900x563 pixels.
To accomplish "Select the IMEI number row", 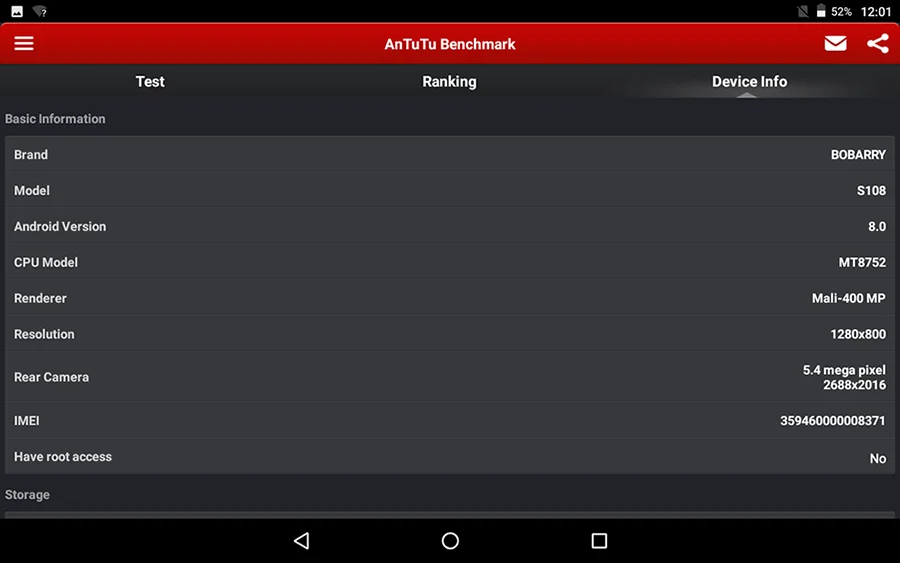I will pyautogui.click(x=450, y=421).
